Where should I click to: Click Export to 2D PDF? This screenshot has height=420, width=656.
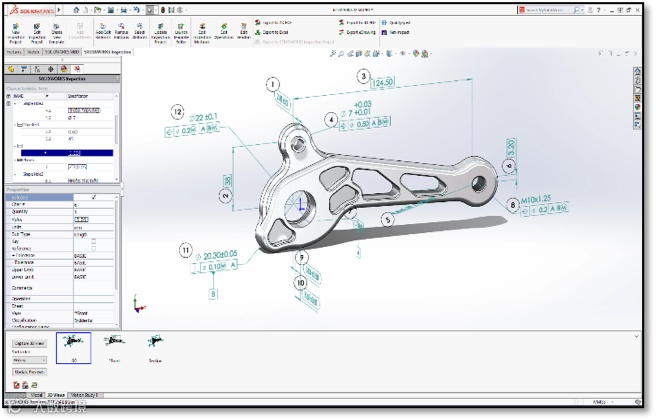click(274, 23)
